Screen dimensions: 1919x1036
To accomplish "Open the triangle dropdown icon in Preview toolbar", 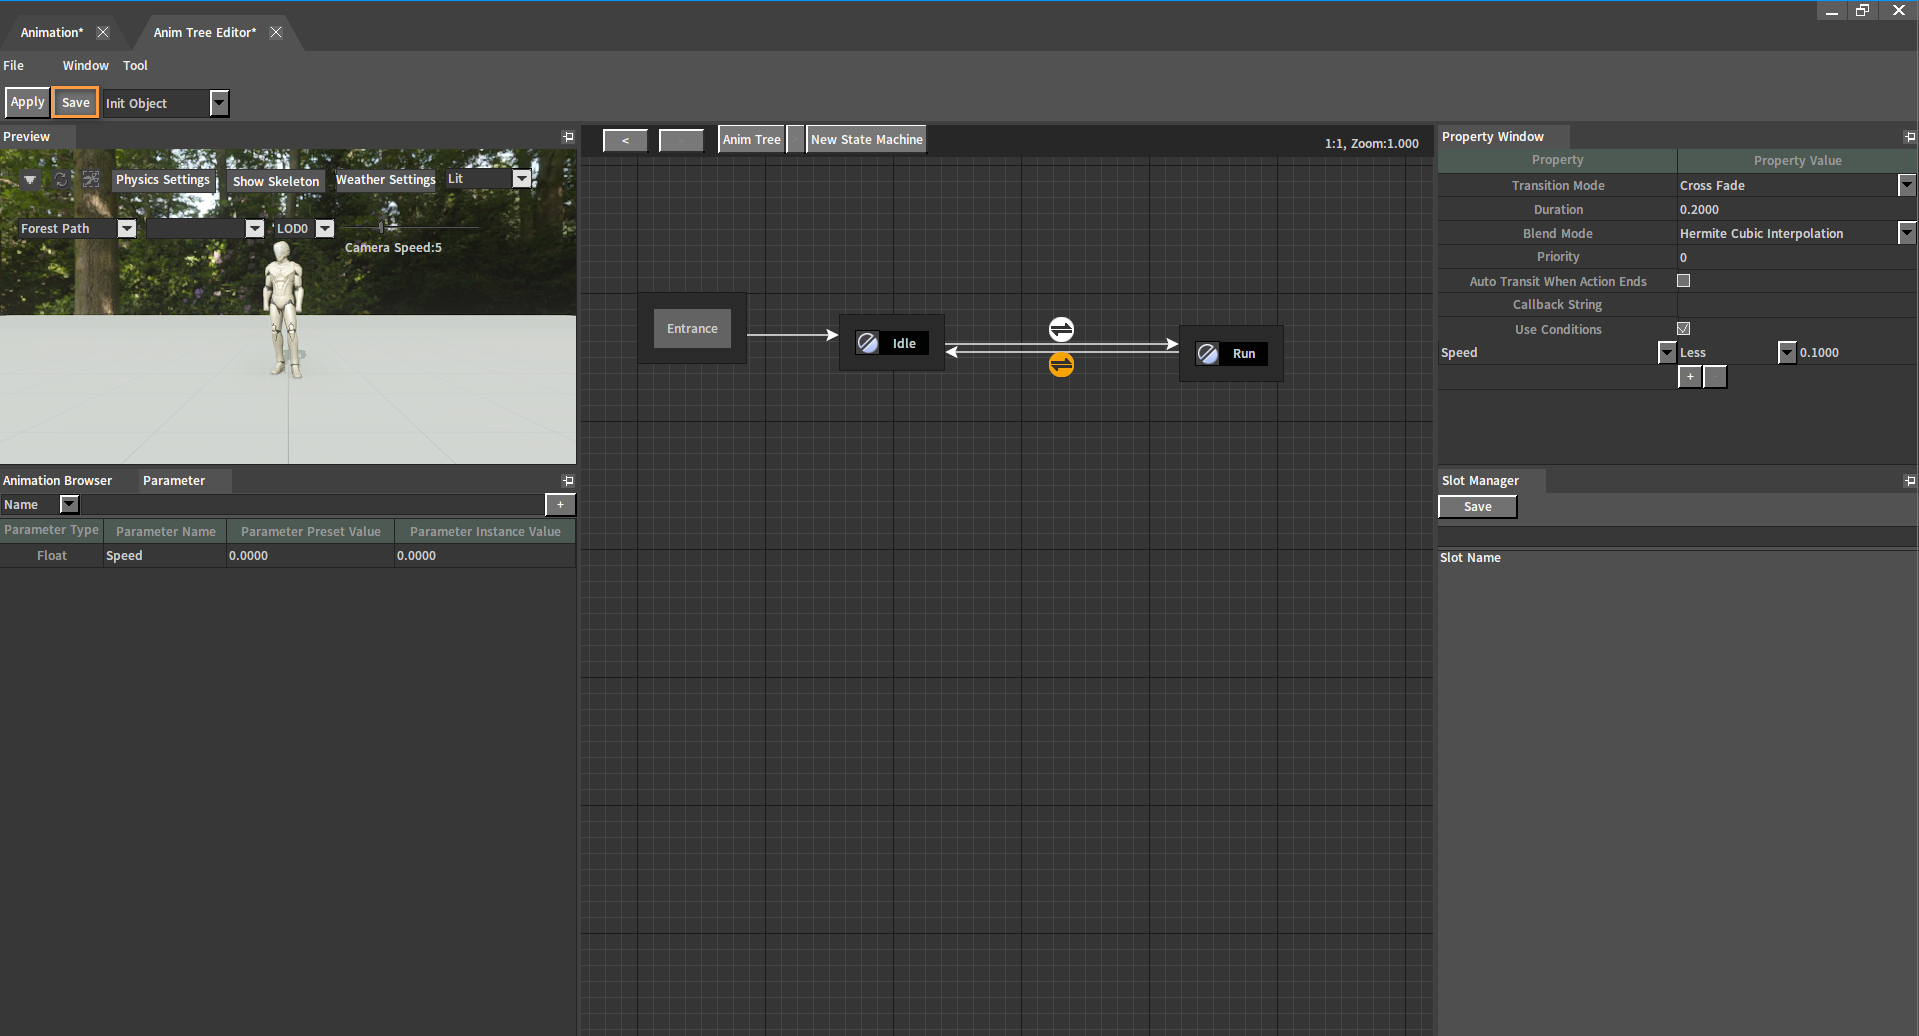I will coord(30,180).
